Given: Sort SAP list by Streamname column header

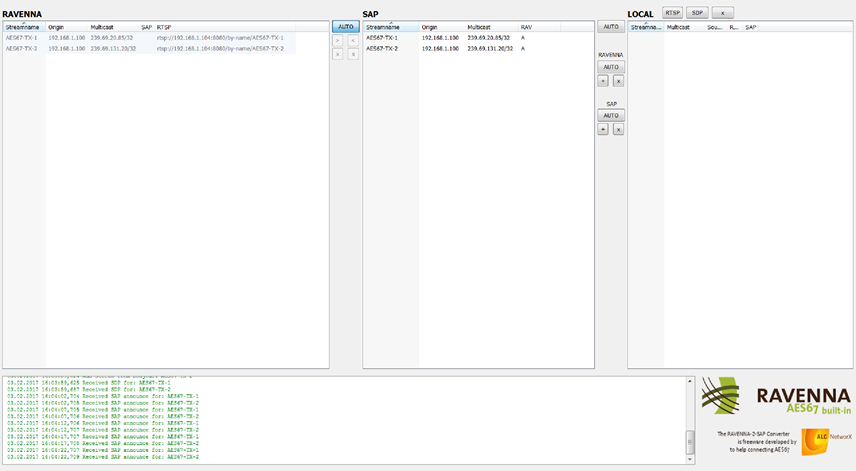Looking at the screenshot, I should (x=391, y=27).
